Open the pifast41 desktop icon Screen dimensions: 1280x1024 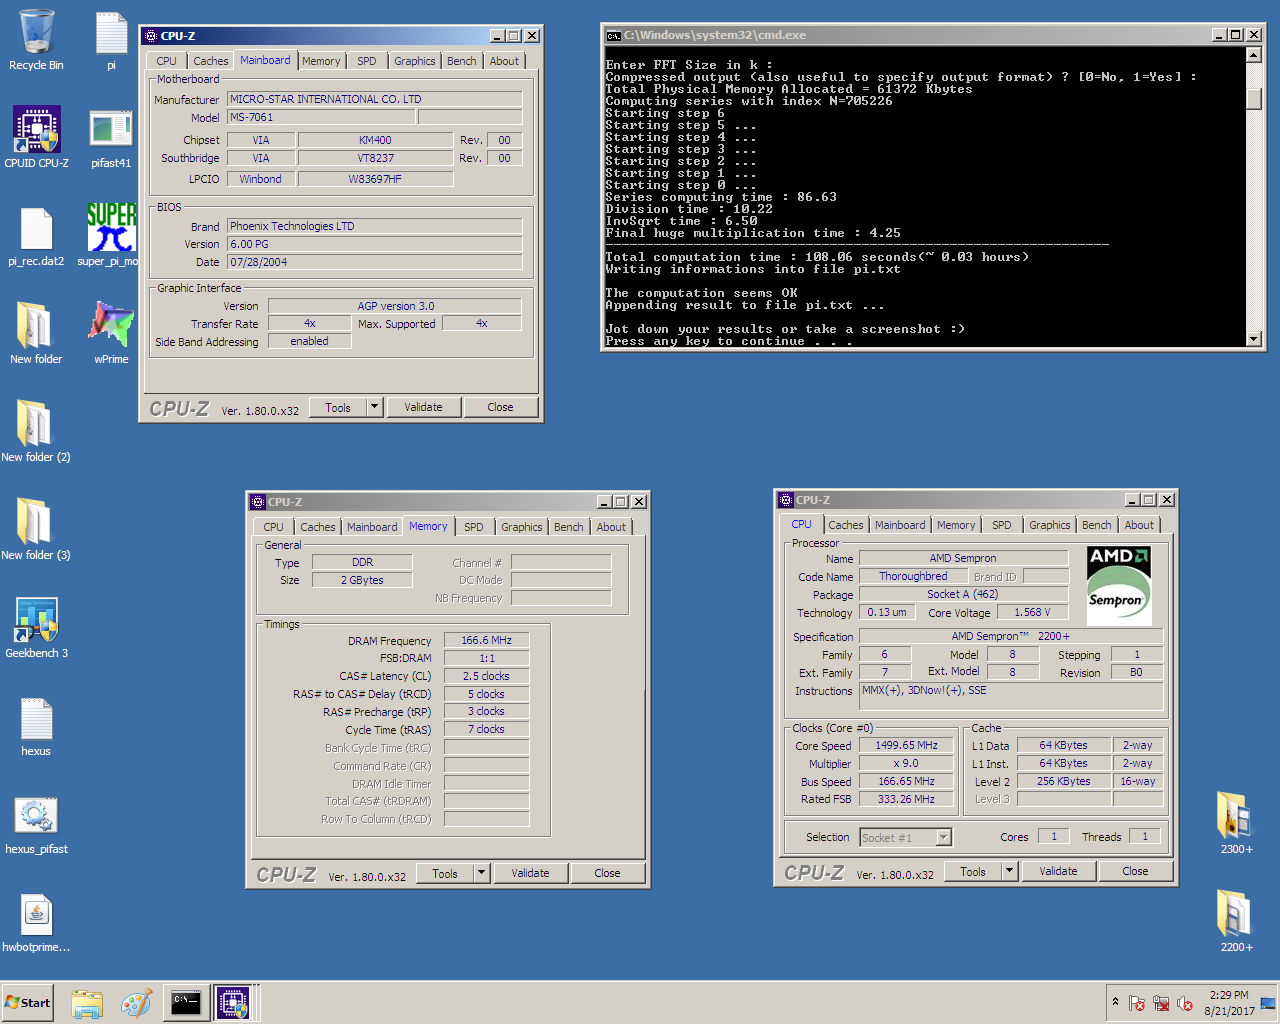click(111, 138)
